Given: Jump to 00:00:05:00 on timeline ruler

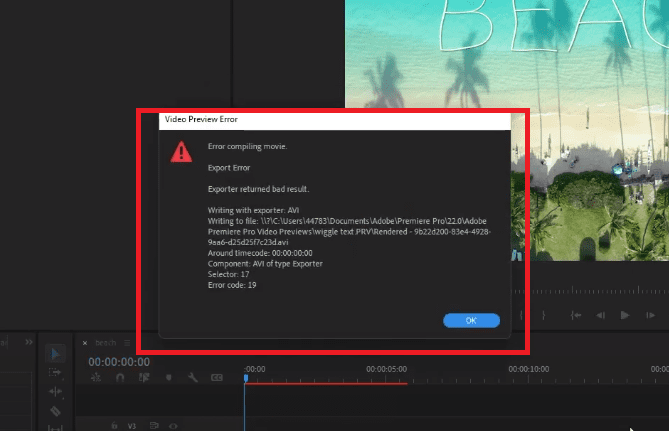Looking at the screenshot, I should click(387, 369).
